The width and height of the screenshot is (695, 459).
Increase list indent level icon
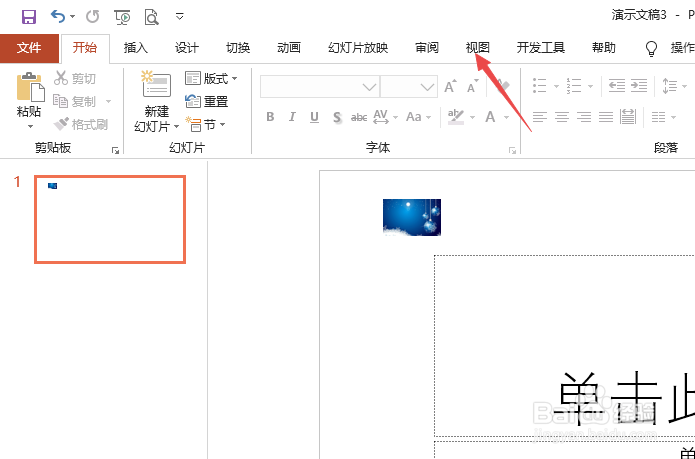(x=639, y=86)
